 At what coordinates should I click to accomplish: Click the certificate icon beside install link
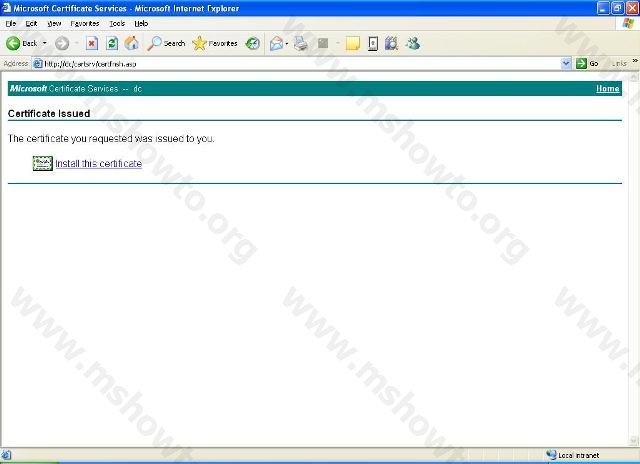tap(42, 164)
